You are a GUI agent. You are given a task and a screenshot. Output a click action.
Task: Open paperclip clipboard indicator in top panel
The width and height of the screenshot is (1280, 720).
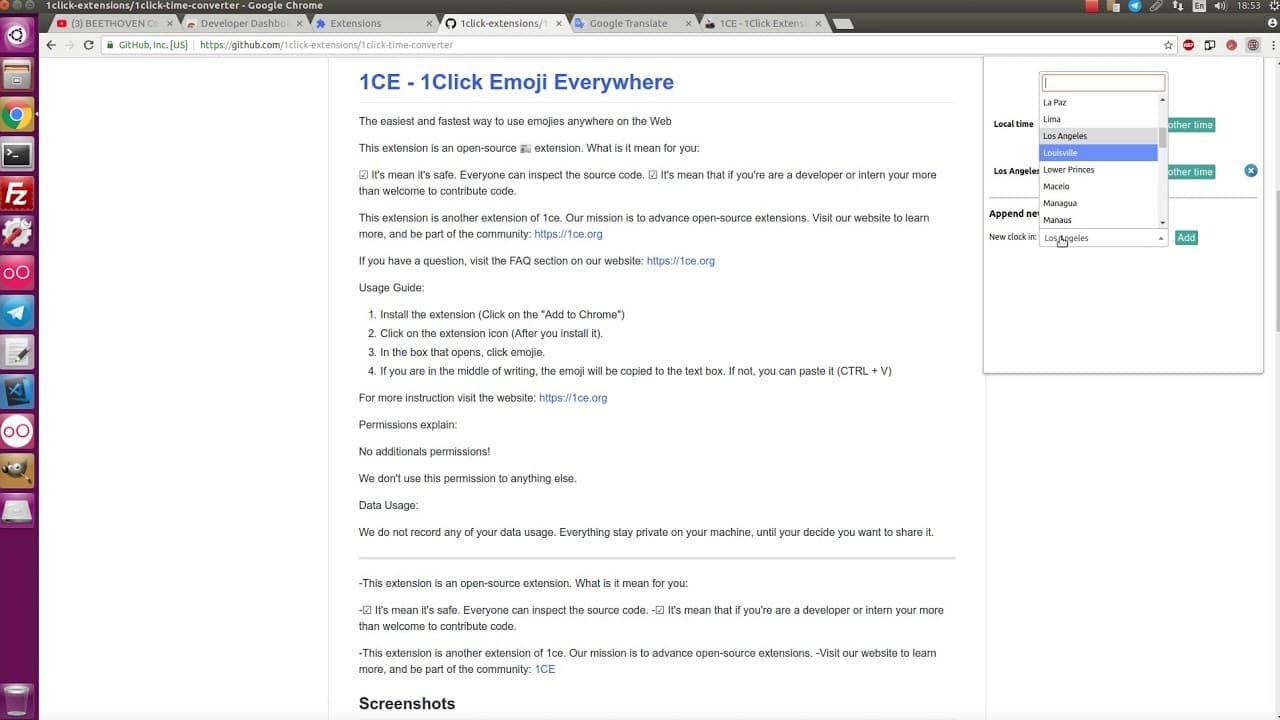pos(1156,6)
